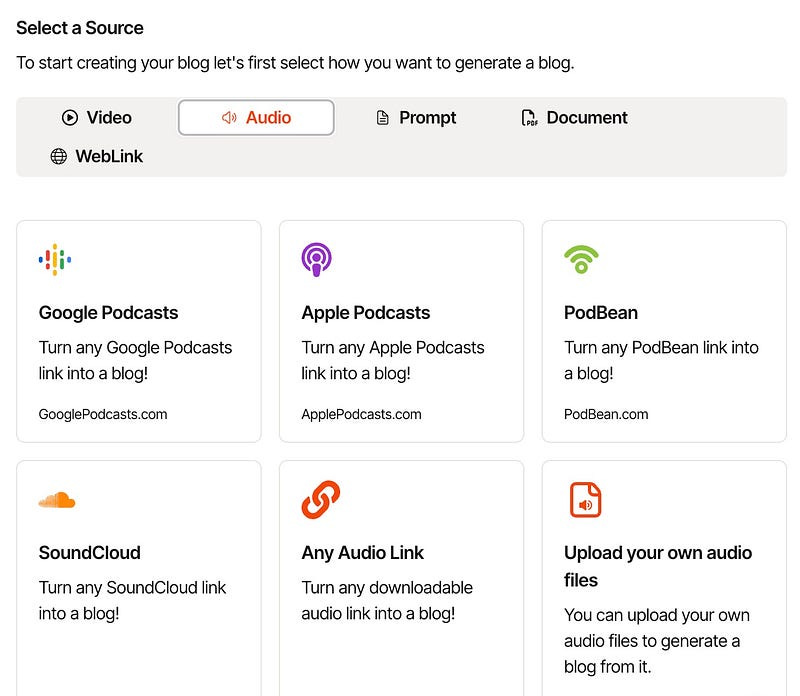Switch to the Video source tab
The width and height of the screenshot is (800, 696).
point(96,117)
